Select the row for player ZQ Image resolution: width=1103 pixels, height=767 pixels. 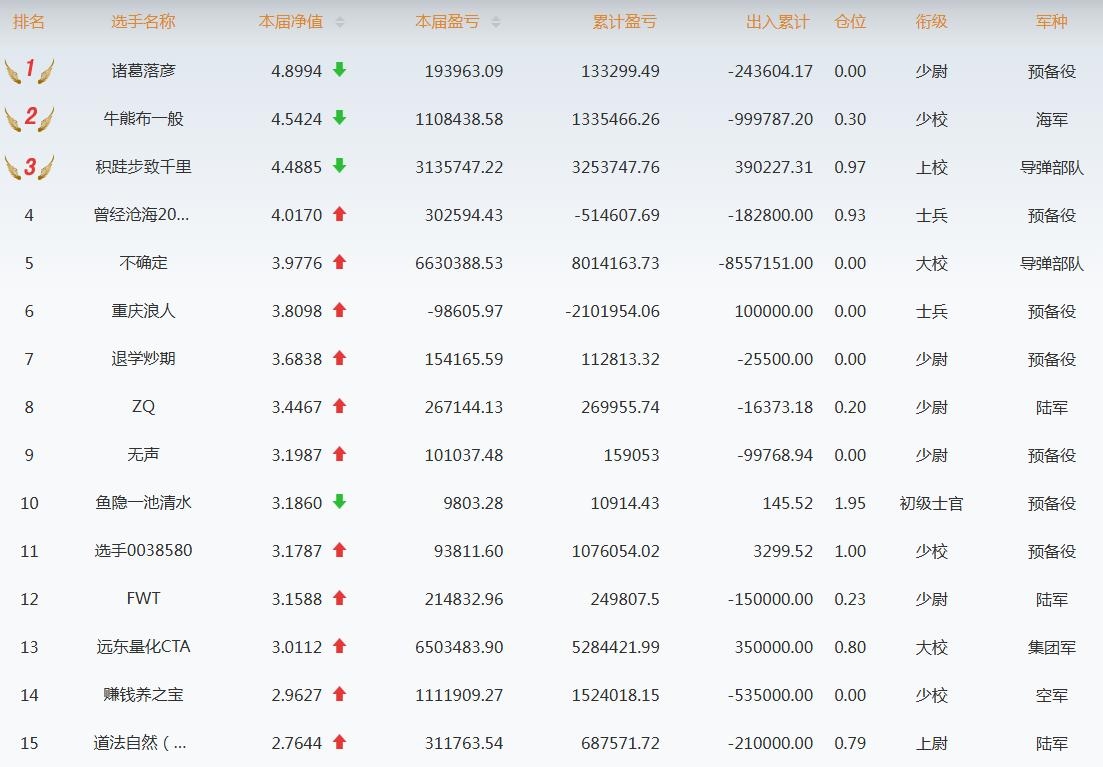tap(143, 407)
